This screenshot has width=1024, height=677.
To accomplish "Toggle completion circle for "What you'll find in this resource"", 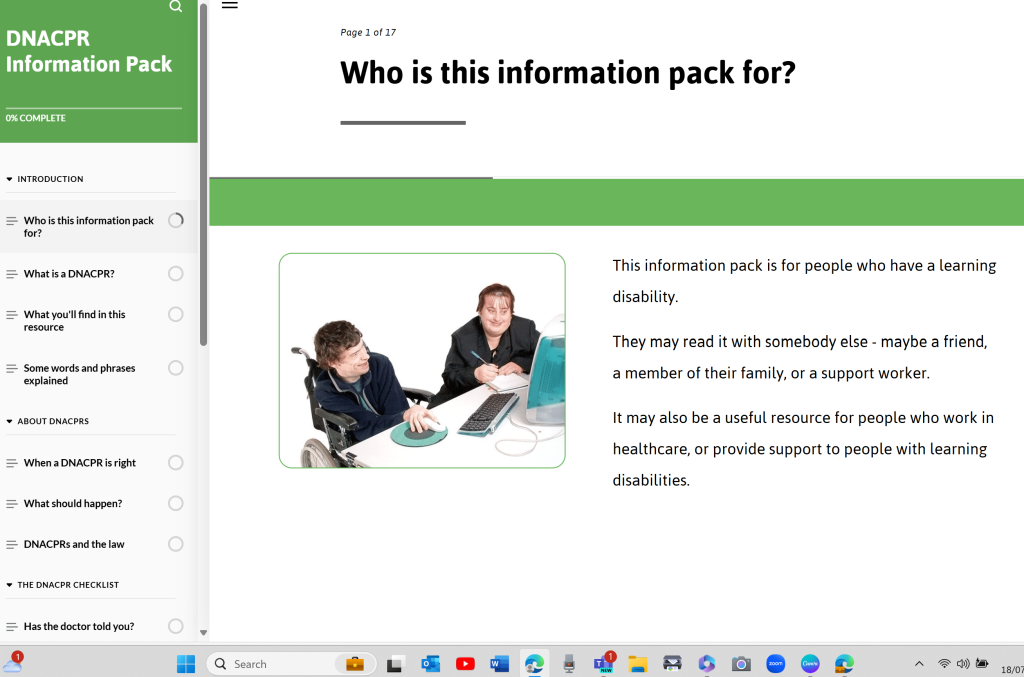I will coord(176,314).
